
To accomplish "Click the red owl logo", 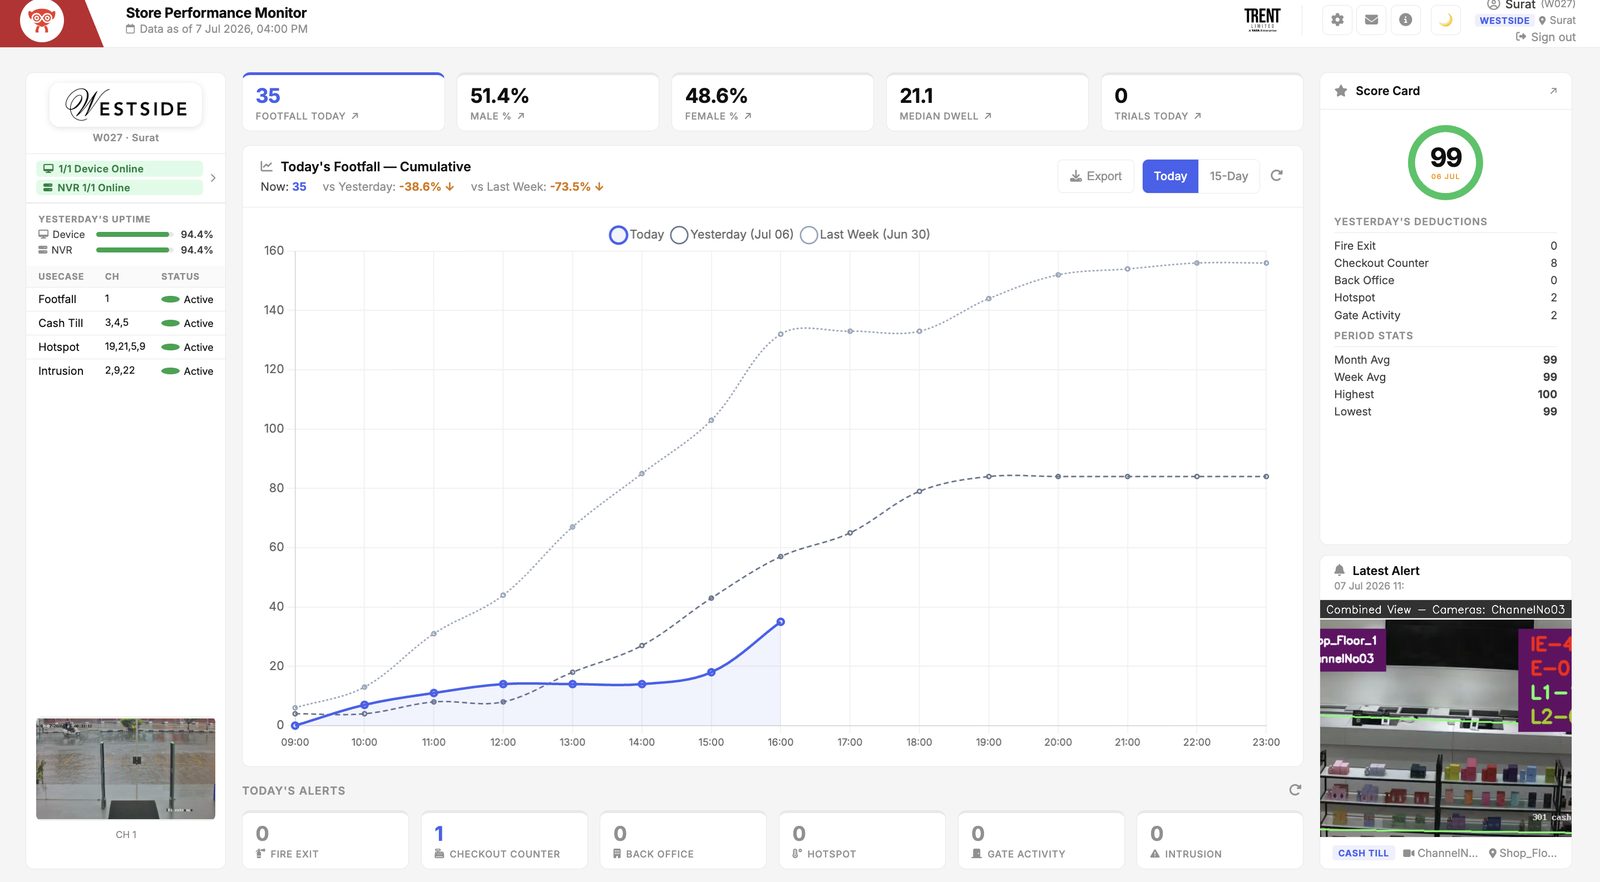I will [x=42, y=20].
